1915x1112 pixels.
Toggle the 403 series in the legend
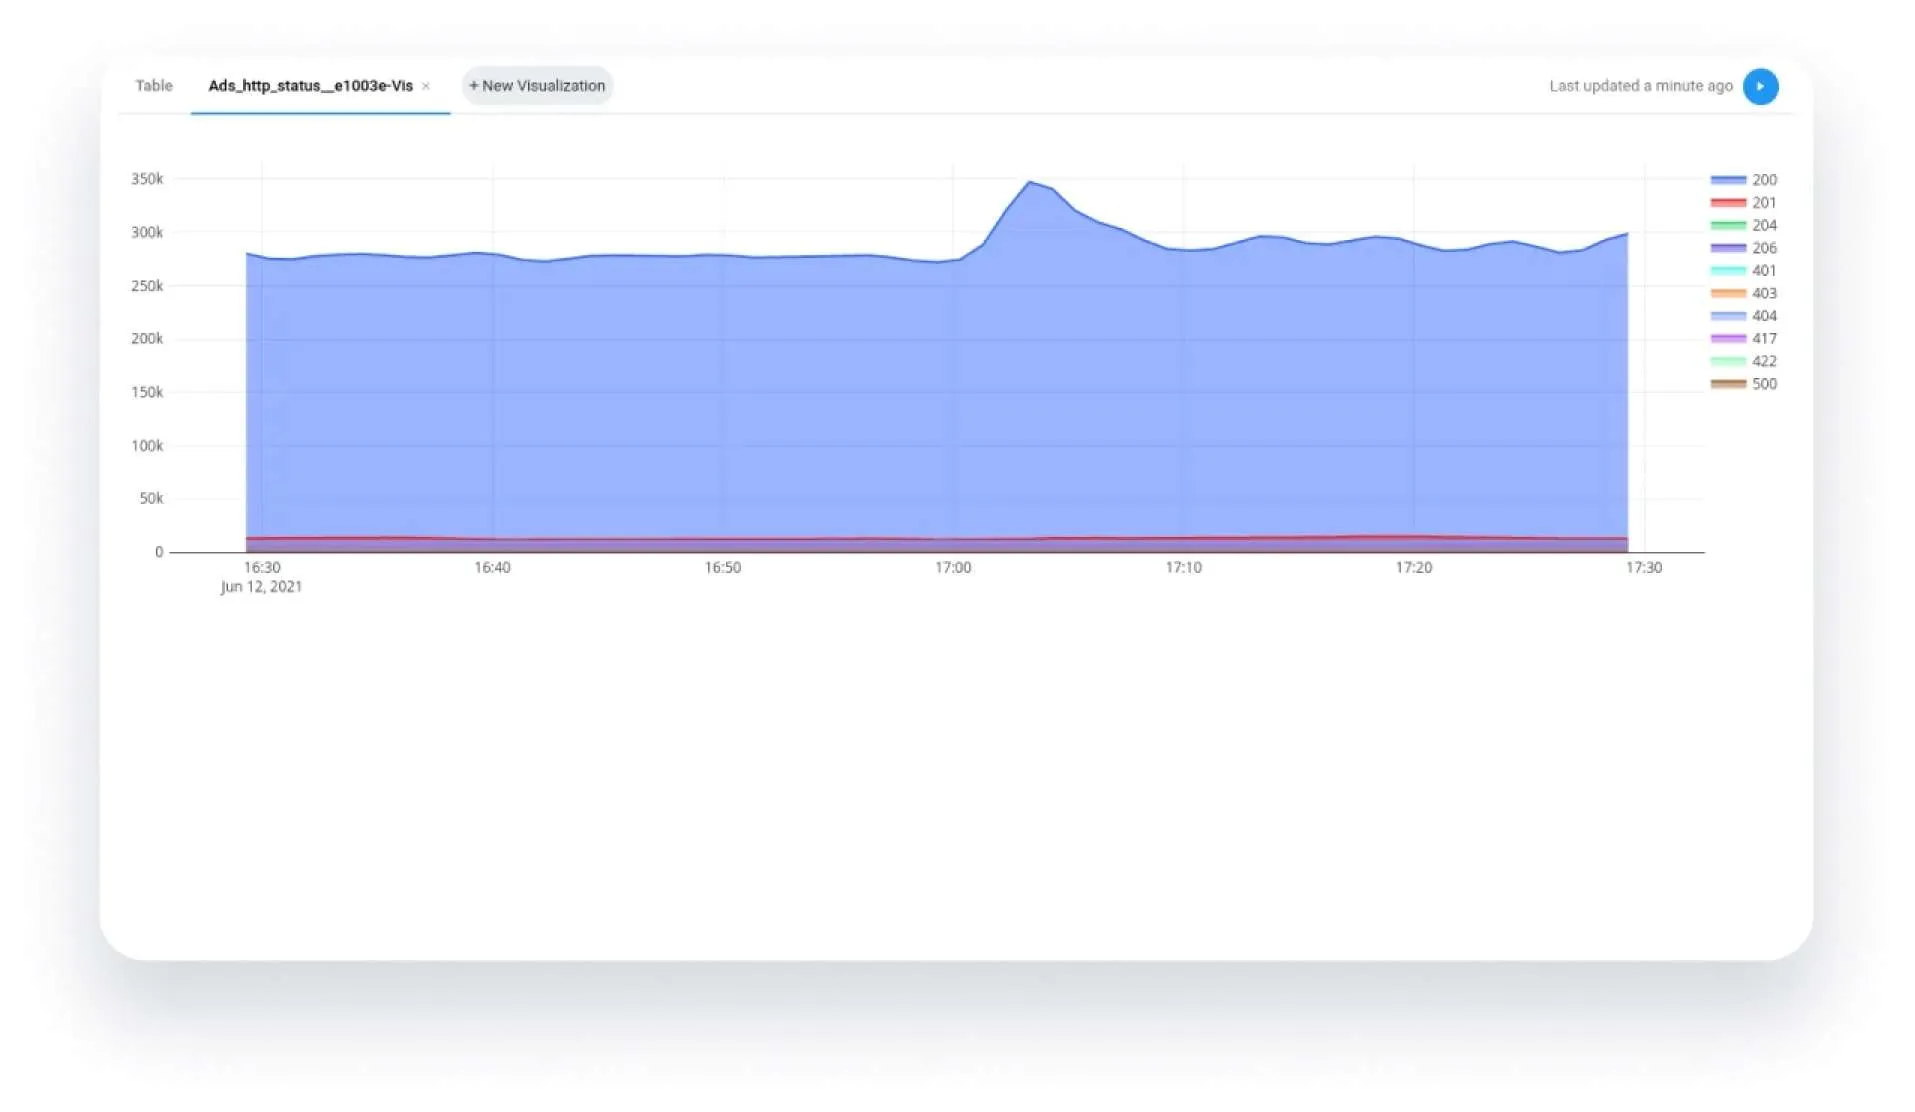click(x=1744, y=293)
